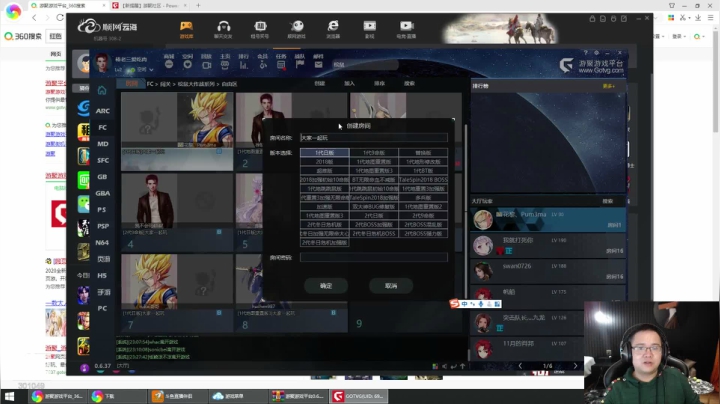Select player swan0726 in lobby list
Viewport: 720px width, 404px height.
tap(548, 271)
